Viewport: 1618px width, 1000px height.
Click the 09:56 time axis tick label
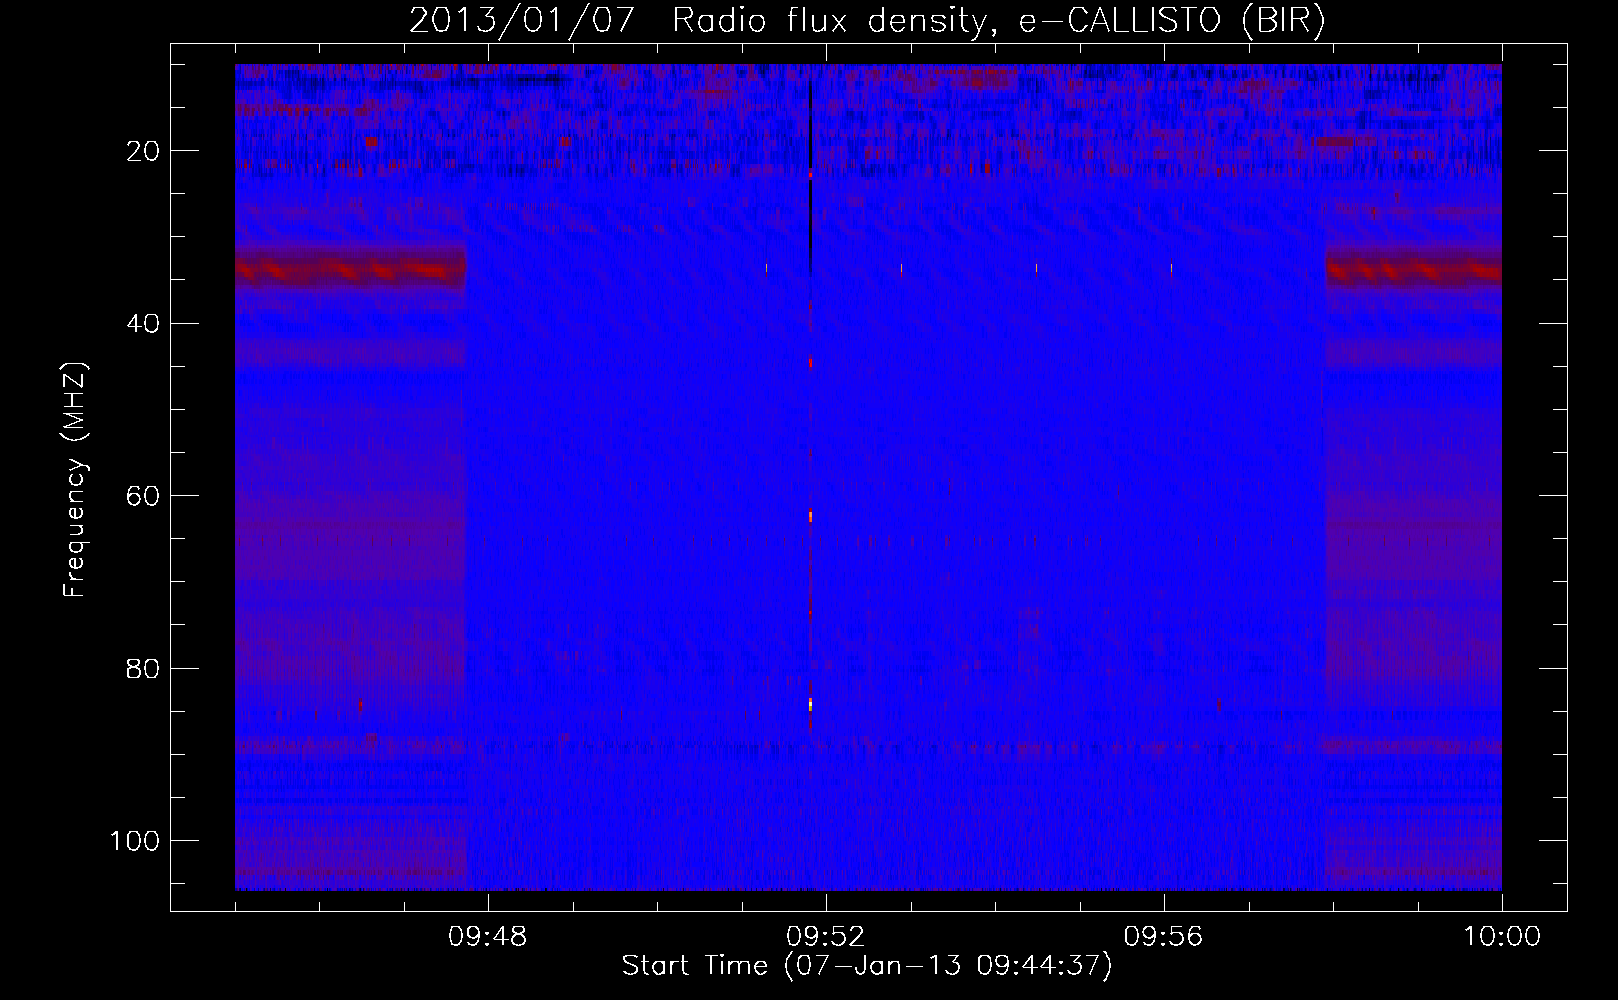pos(1163,937)
